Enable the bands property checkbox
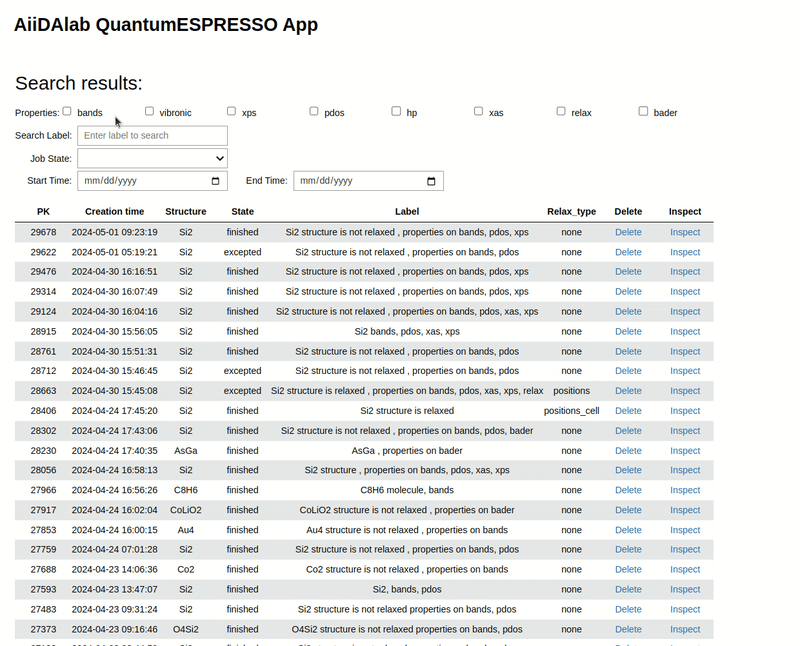Screen dimensions: 800x646 pyautogui.click(x=67, y=111)
